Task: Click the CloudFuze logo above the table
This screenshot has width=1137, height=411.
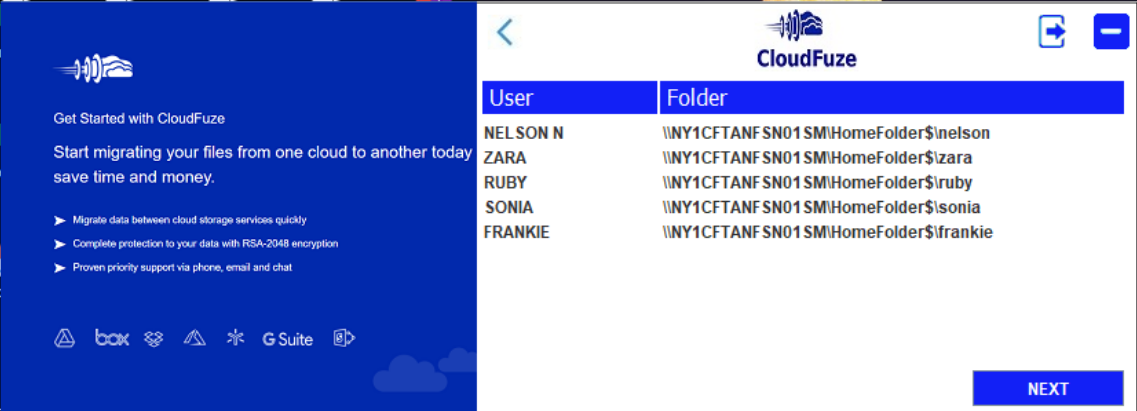Action: coord(806,40)
